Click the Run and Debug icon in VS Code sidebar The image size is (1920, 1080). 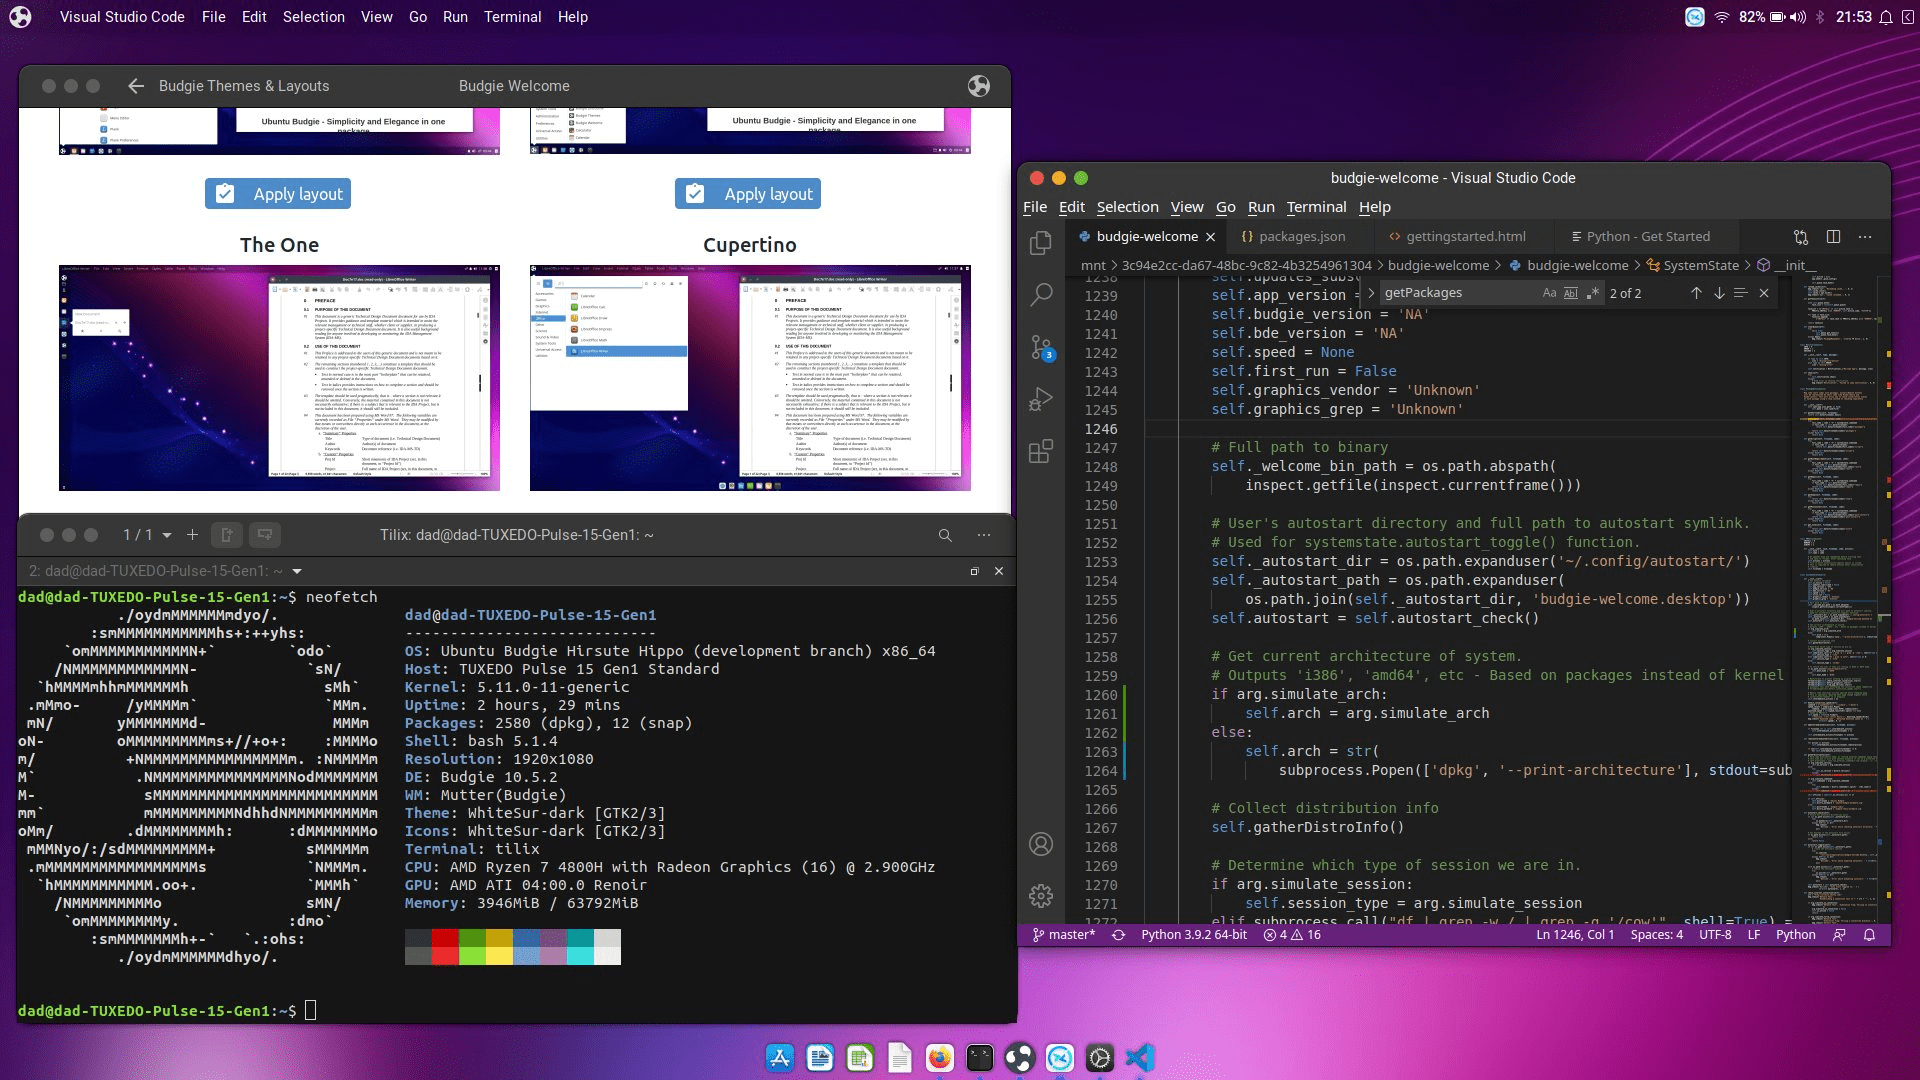click(1042, 398)
